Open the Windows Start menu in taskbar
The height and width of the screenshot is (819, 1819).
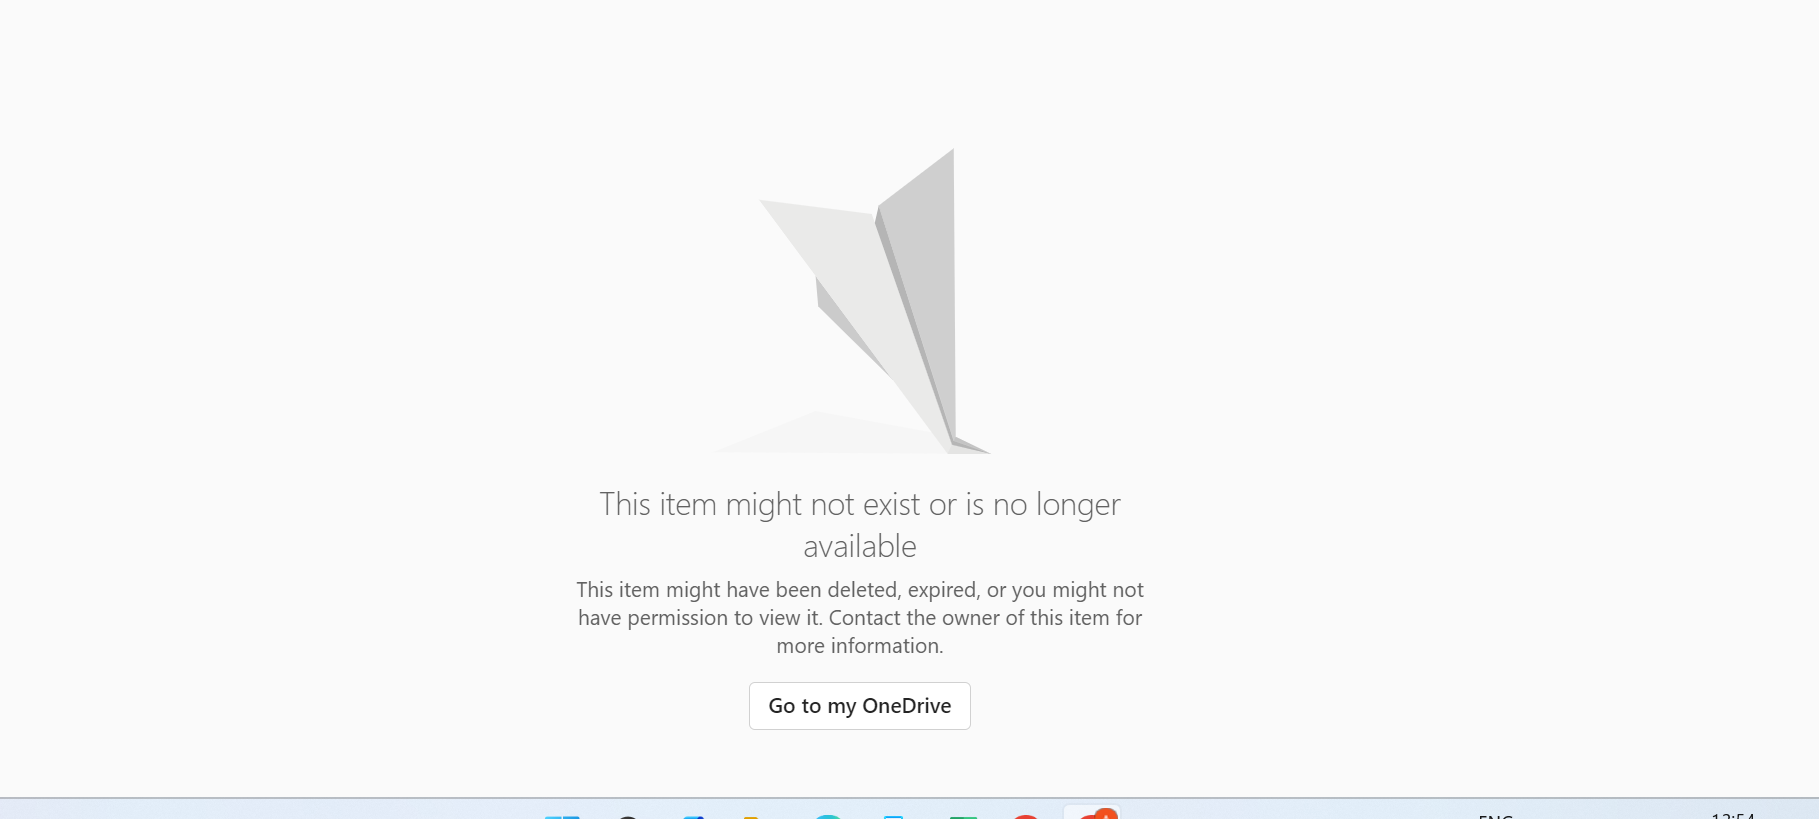coord(562,816)
